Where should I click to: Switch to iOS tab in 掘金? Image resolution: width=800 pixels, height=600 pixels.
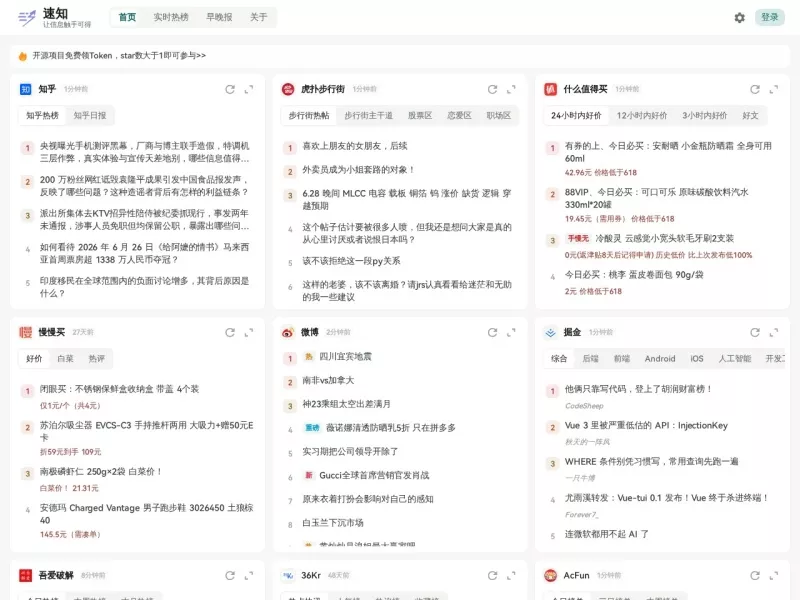pyautogui.click(x=696, y=359)
